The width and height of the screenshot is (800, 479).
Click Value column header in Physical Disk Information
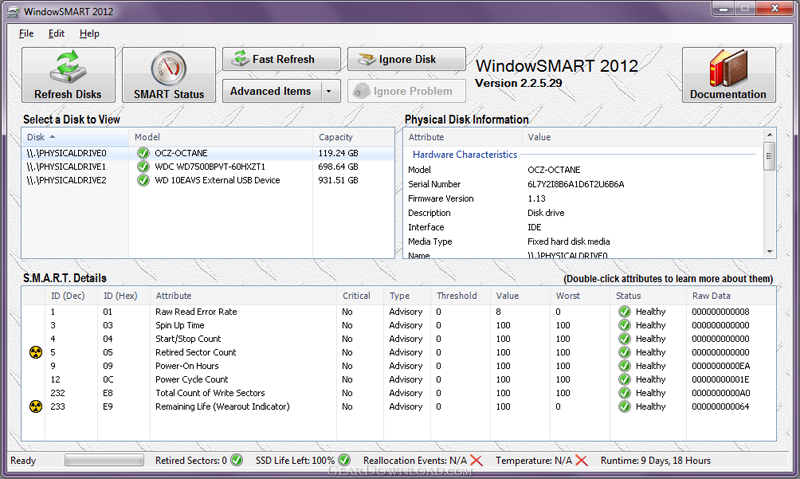pyautogui.click(x=643, y=137)
